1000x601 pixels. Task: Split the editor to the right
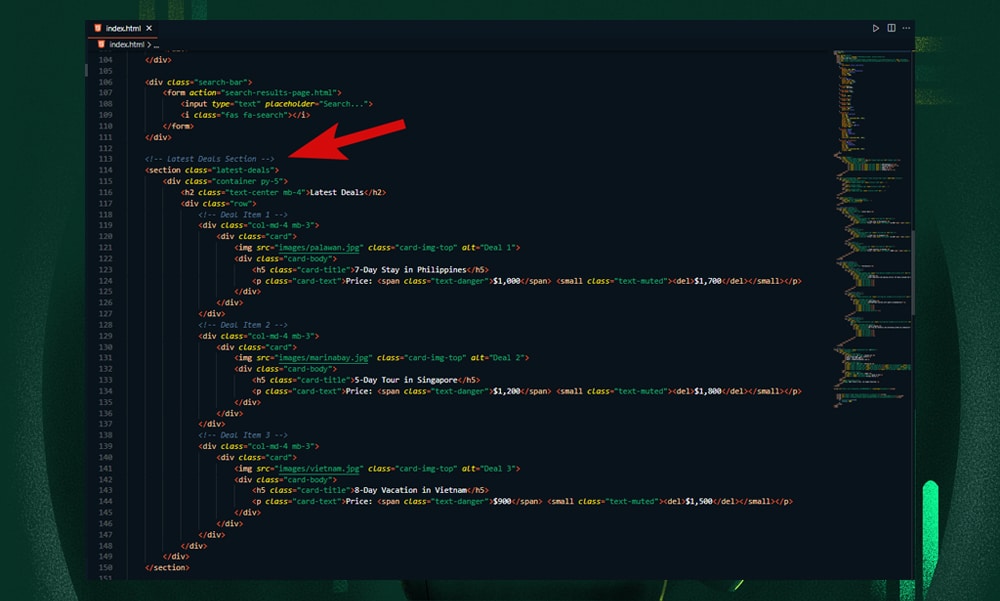891,28
